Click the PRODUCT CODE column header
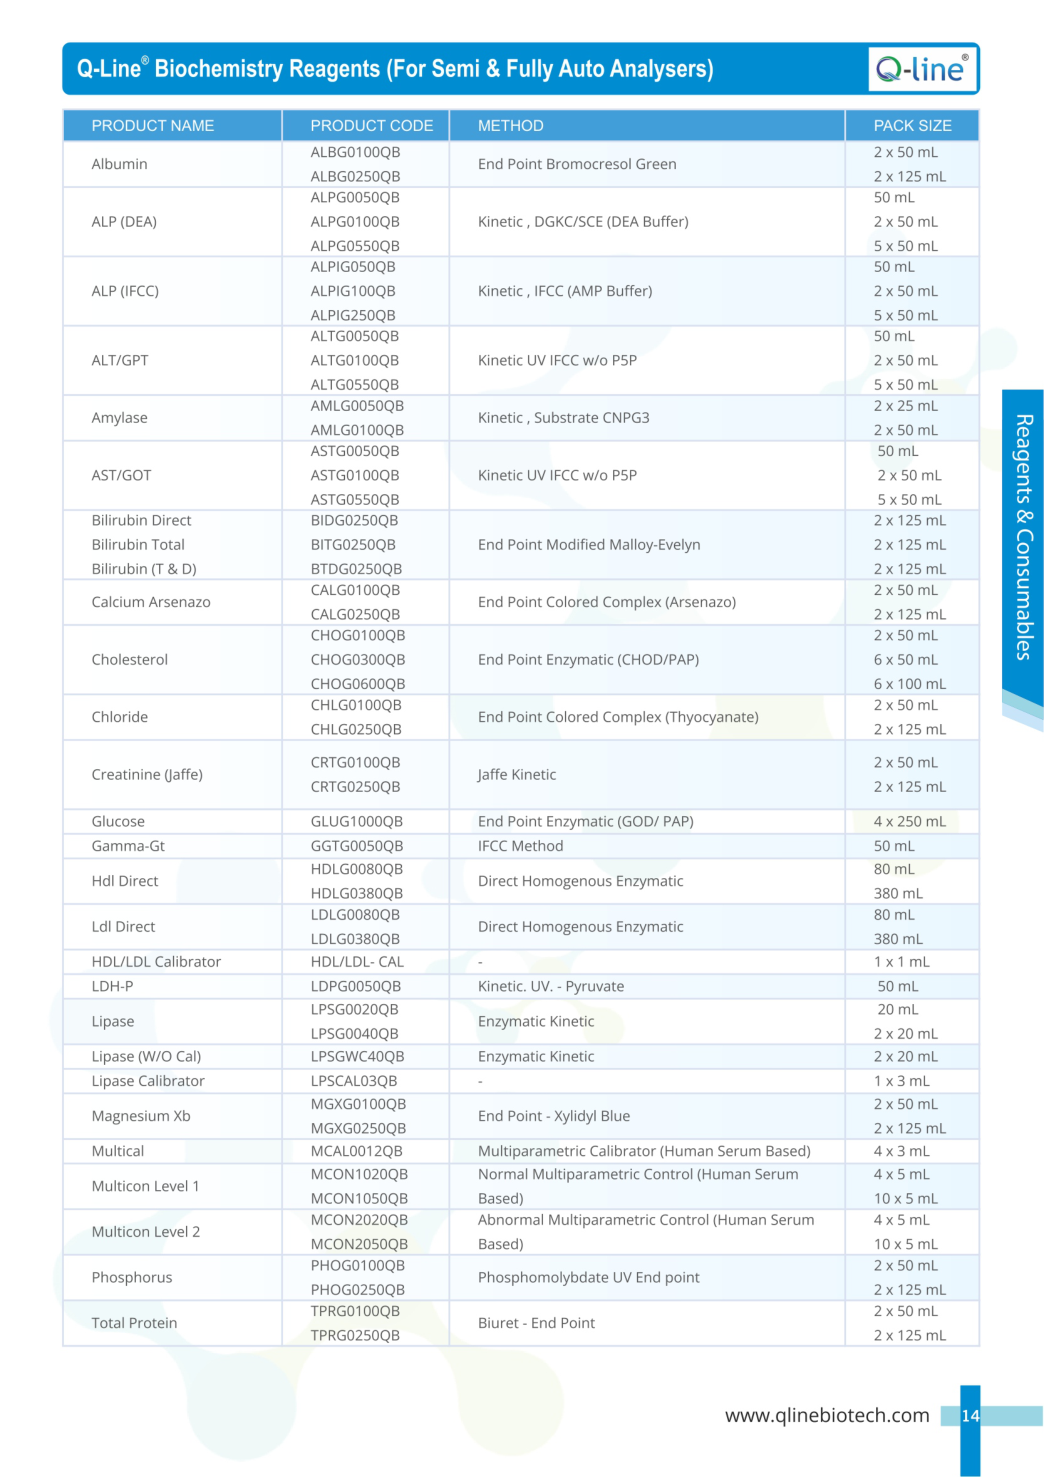Image resolution: width=1044 pixels, height=1477 pixels. [x=371, y=126]
